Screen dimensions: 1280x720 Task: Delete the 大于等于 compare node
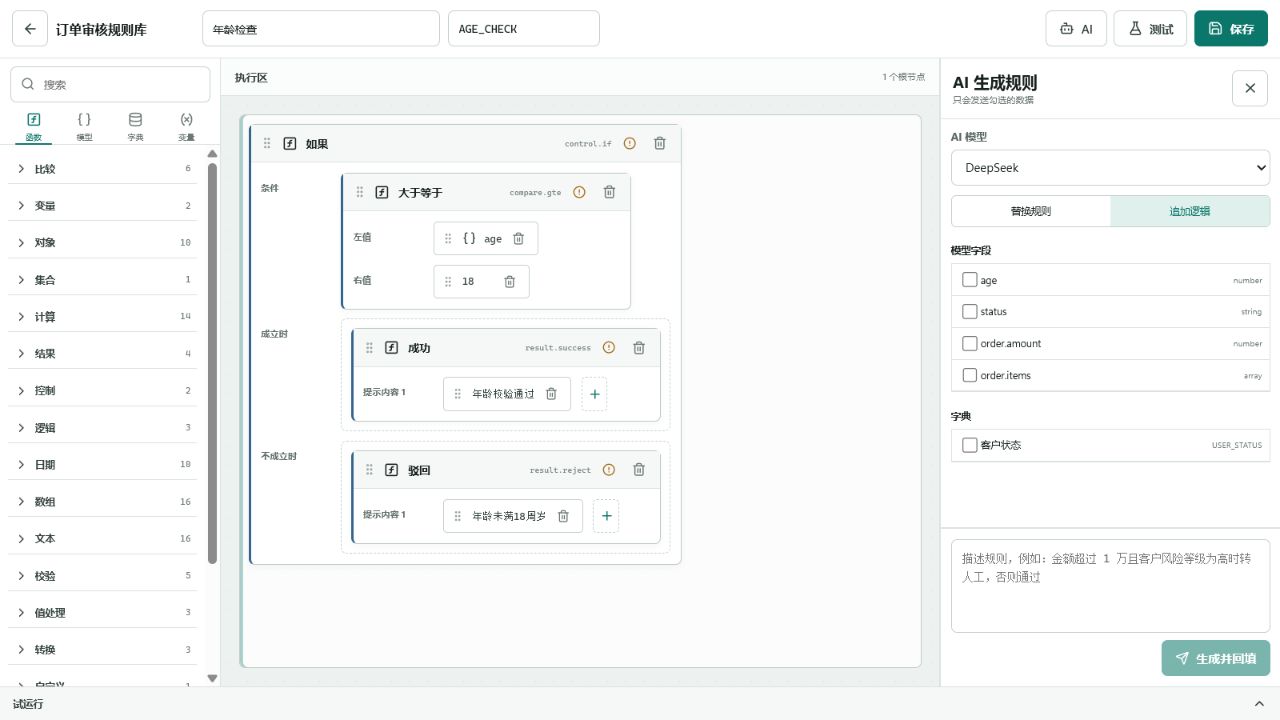(x=610, y=192)
